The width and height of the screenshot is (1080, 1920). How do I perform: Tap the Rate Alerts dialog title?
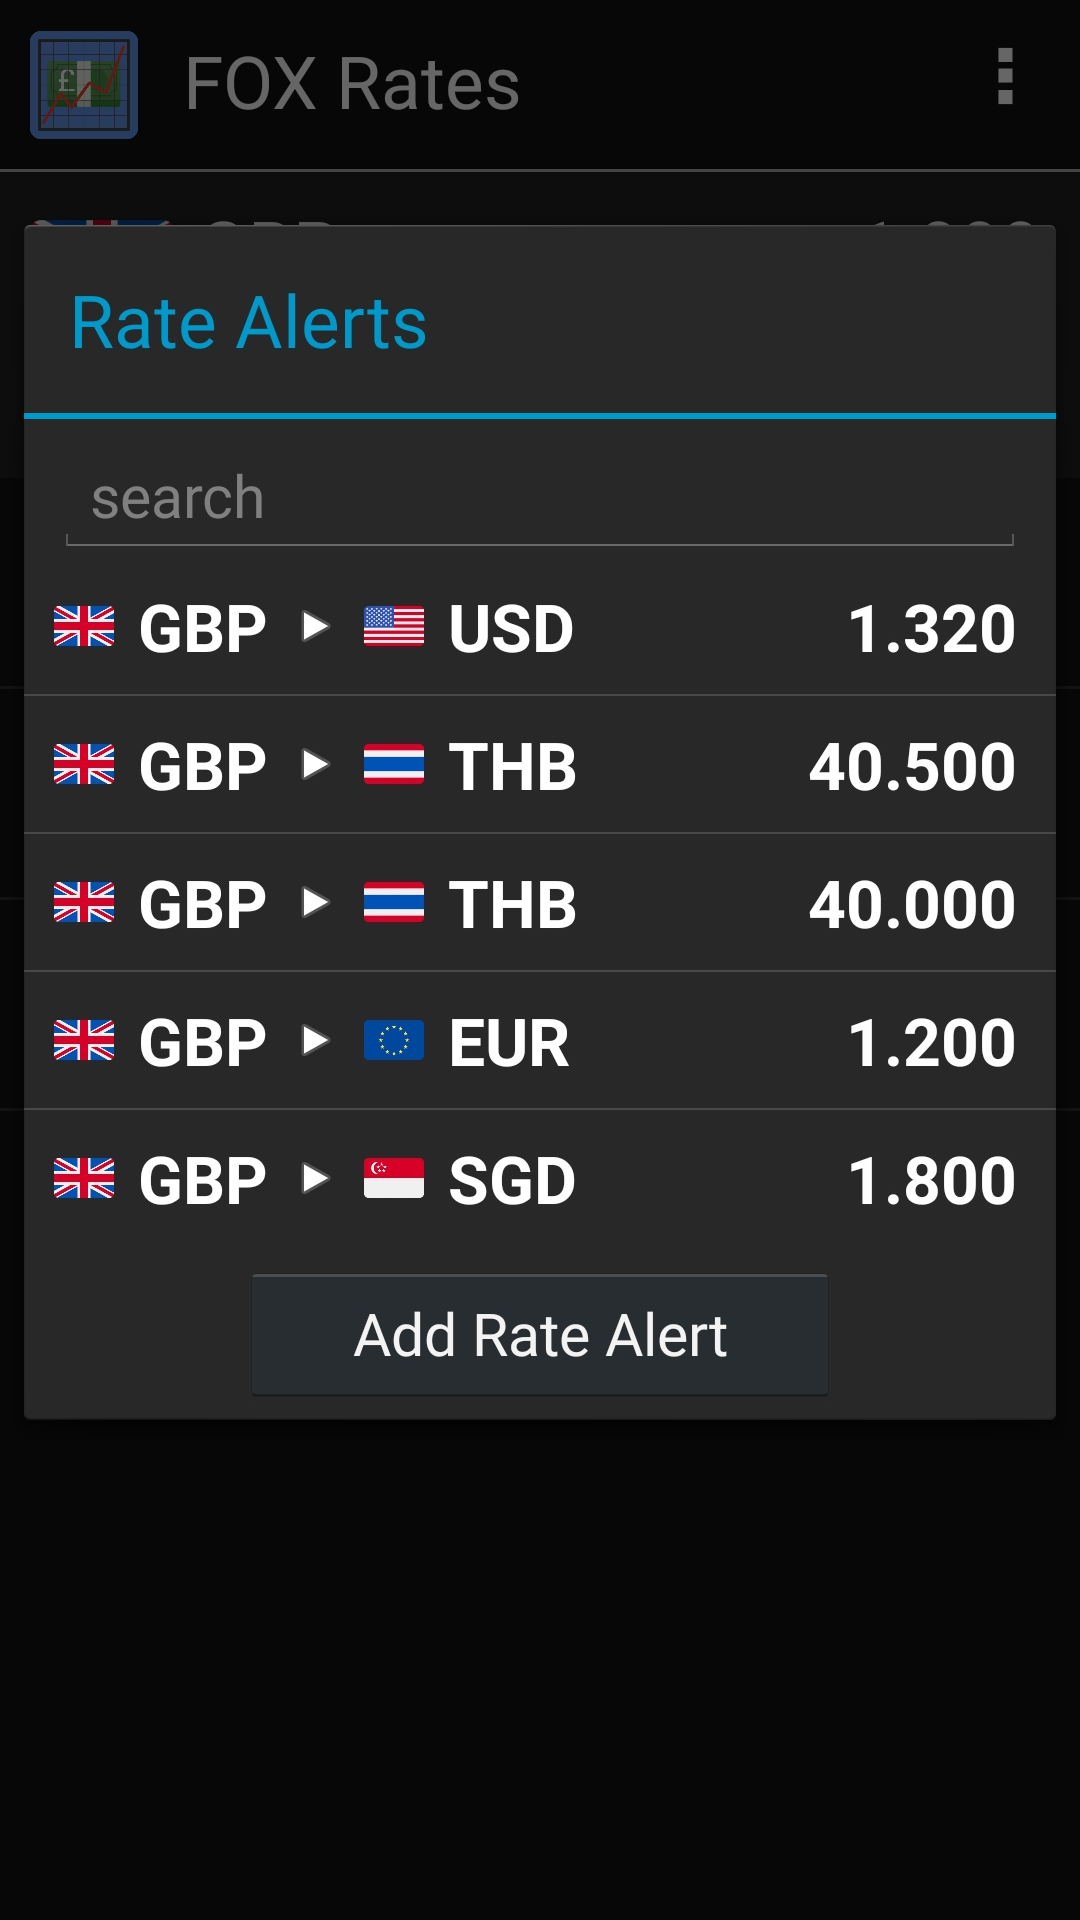coord(249,323)
